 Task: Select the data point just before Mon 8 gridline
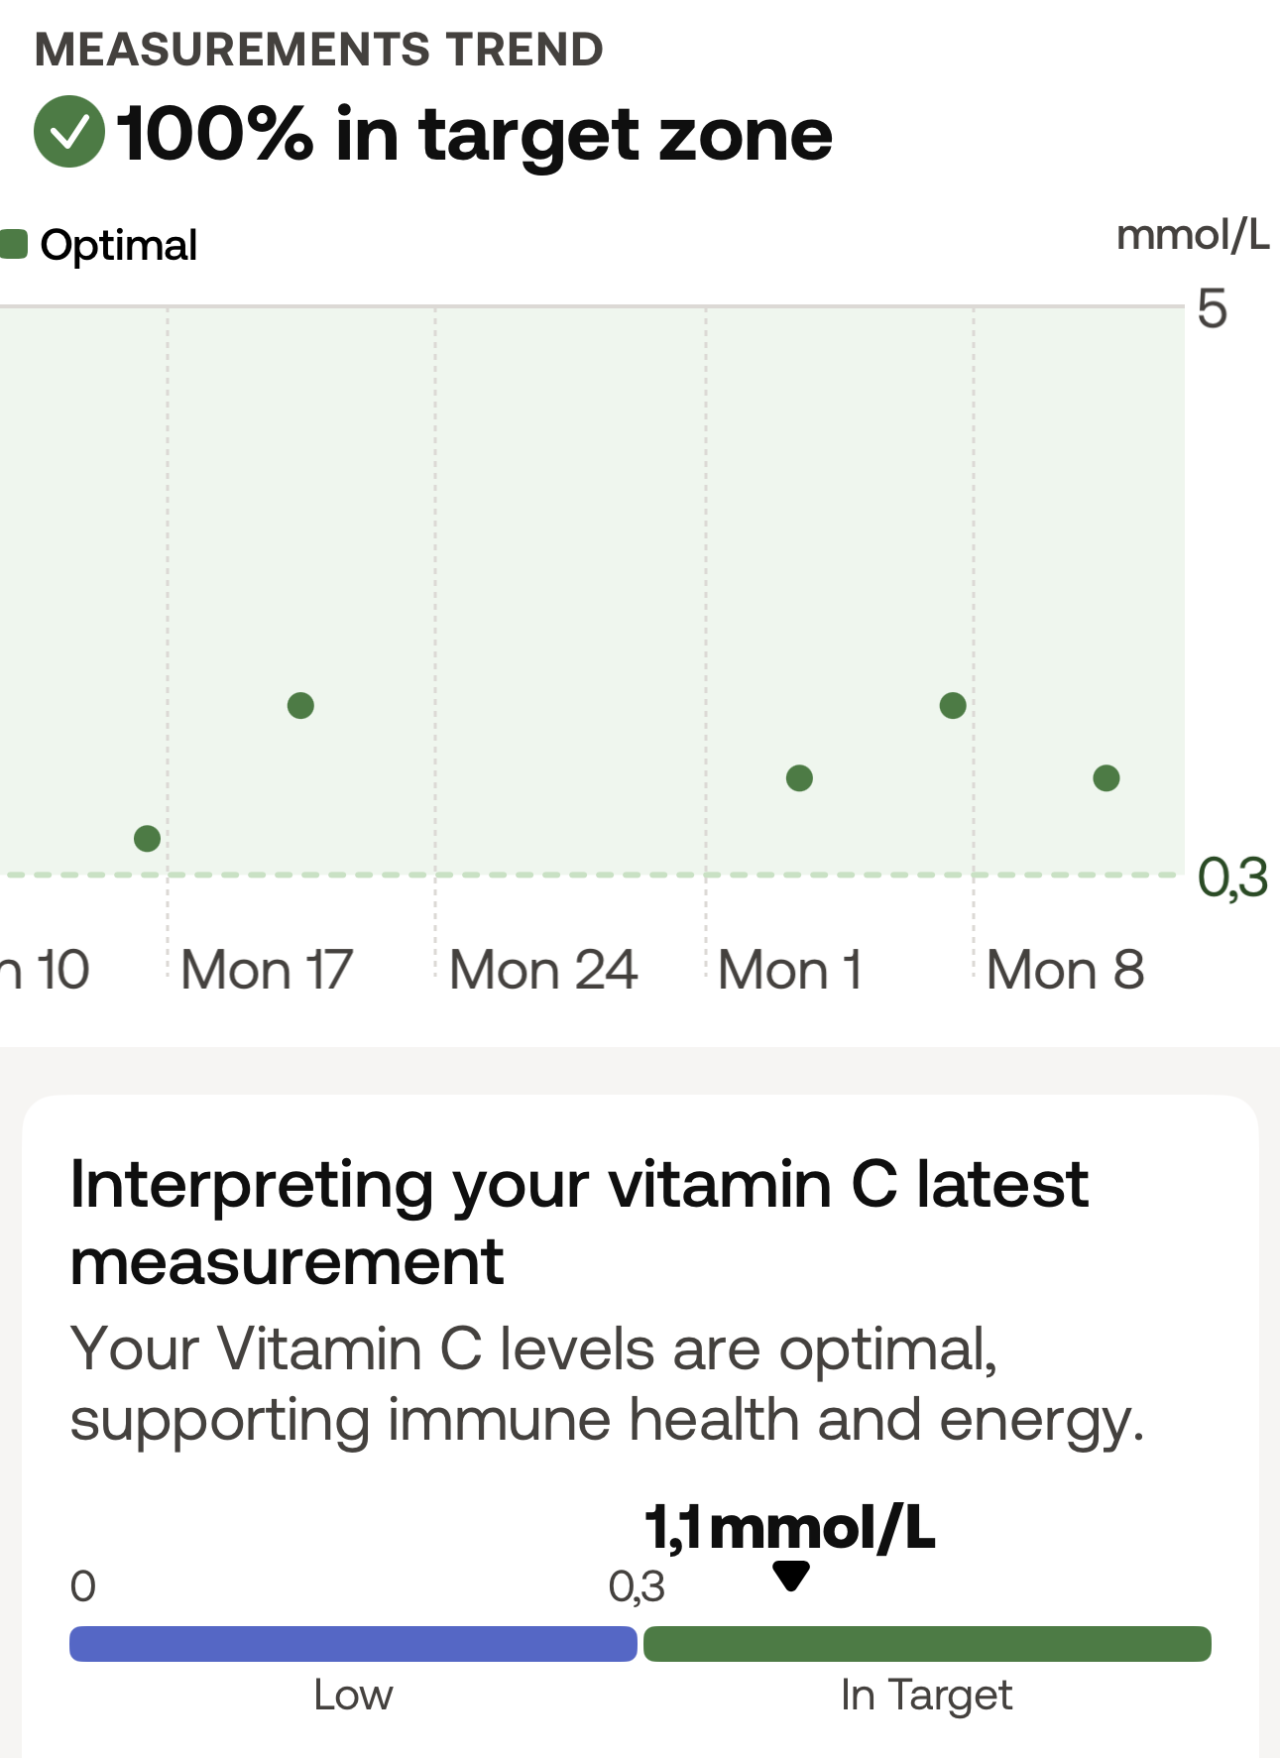(953, 706)
